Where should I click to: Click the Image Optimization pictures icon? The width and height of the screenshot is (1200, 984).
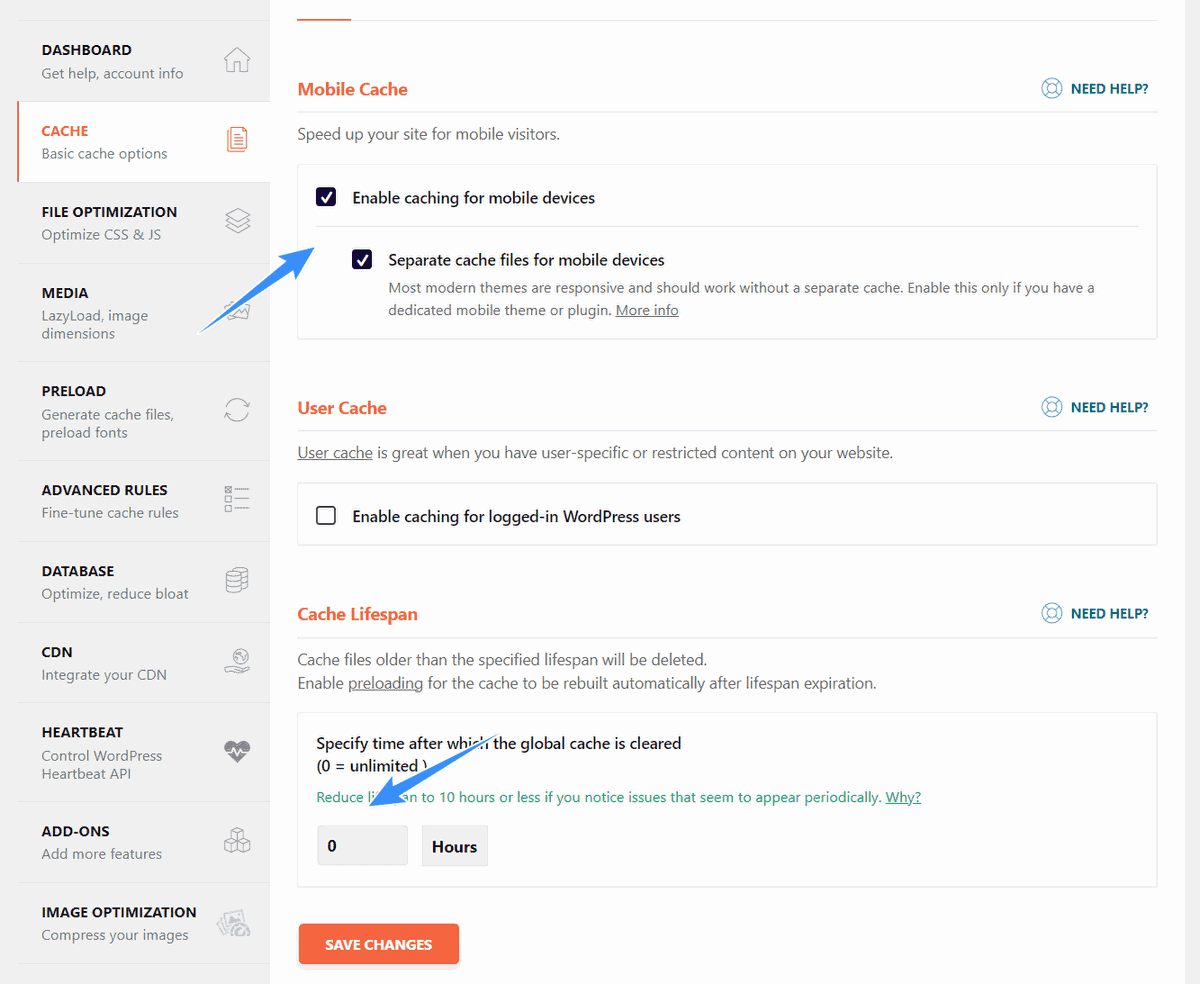coord(233,922)
